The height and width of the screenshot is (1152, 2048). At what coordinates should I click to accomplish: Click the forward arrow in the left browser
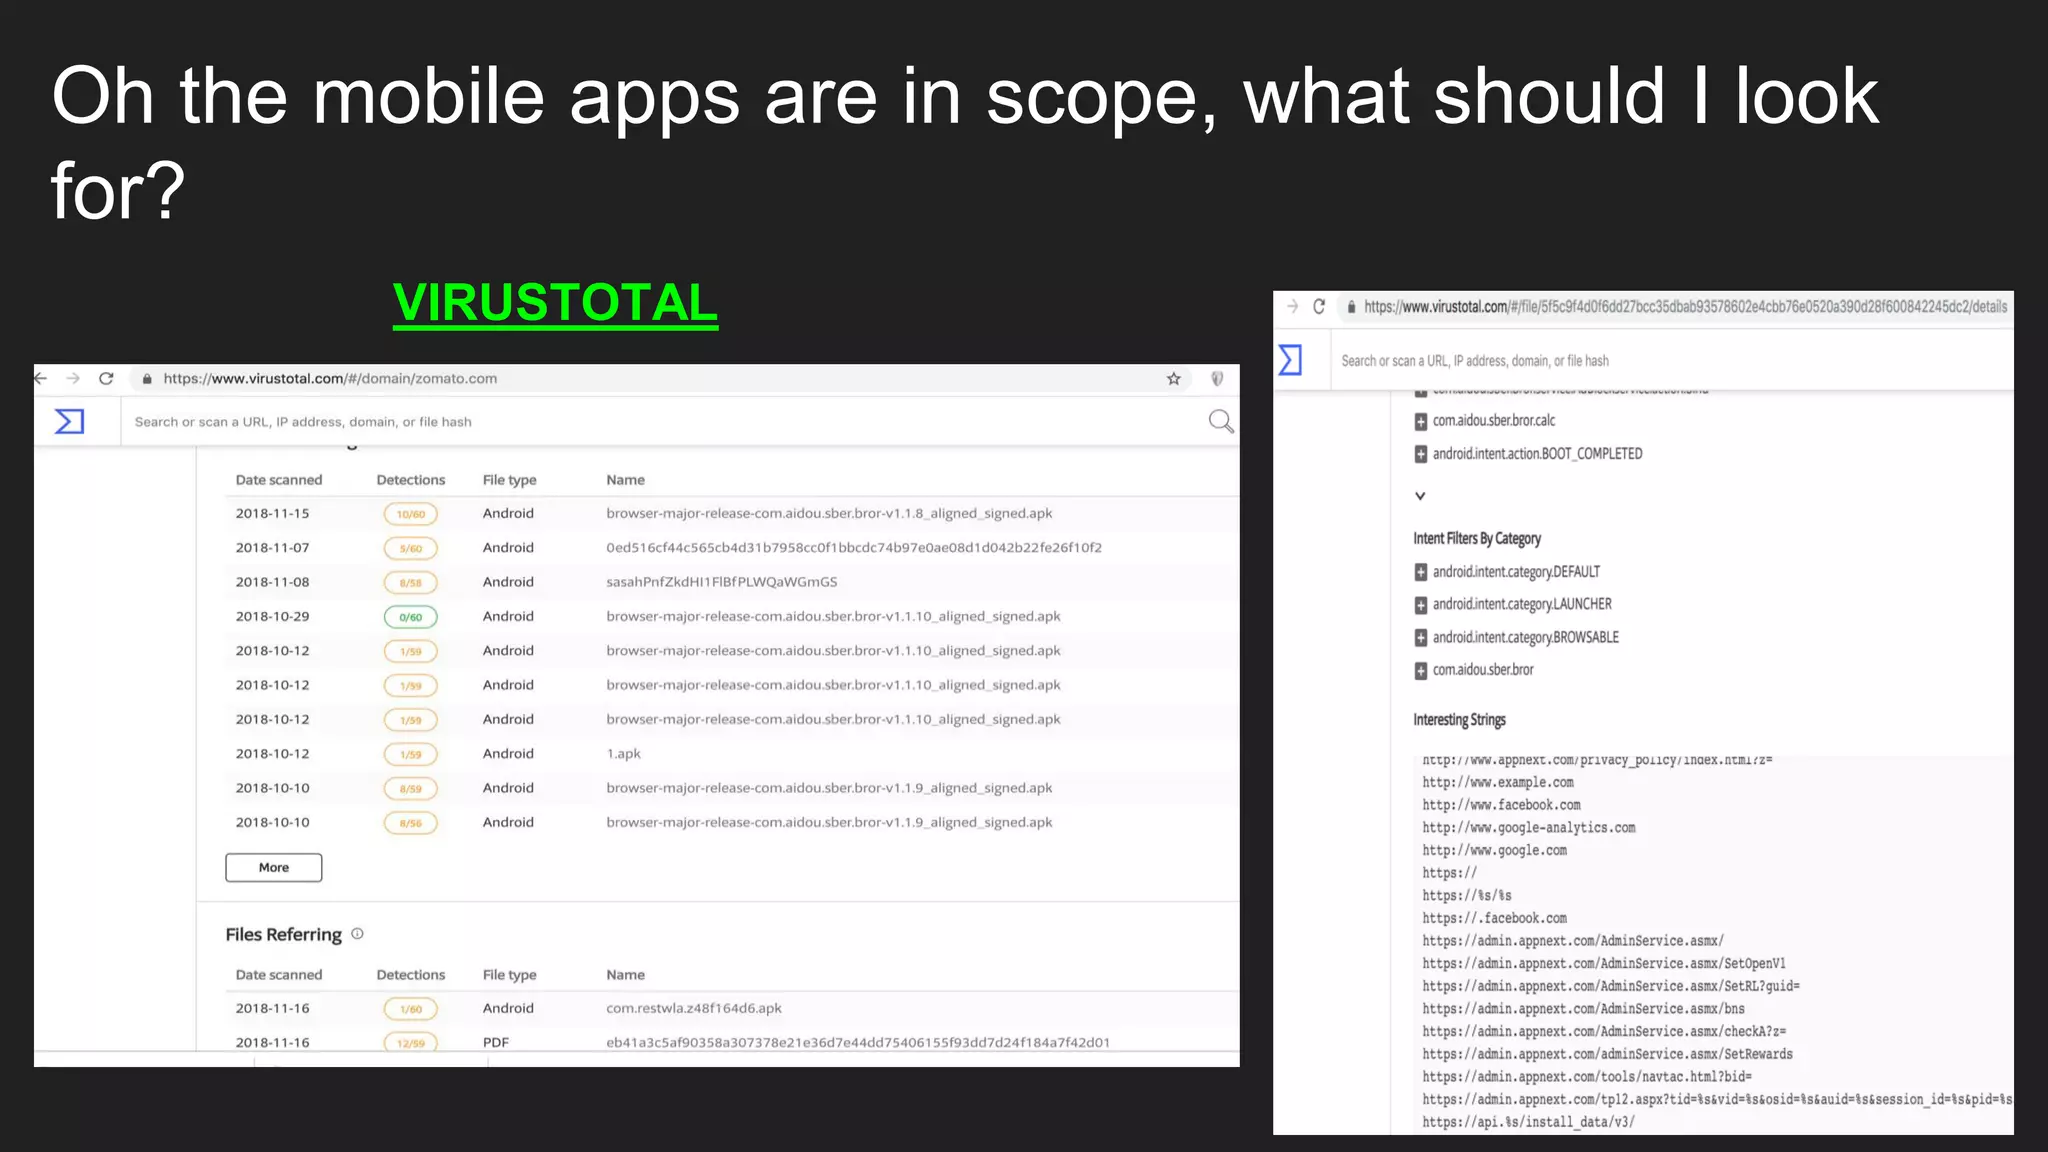pyautogui.click(x=73, y=379)
